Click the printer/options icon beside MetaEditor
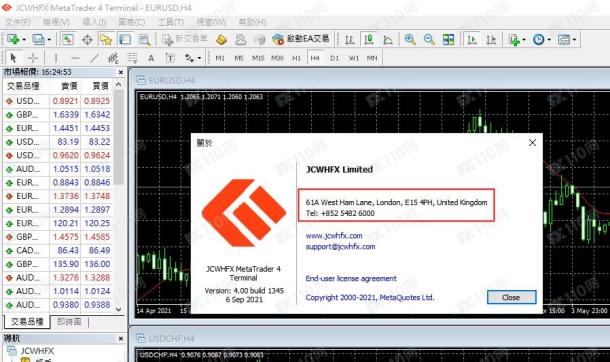 coord(240,39)
